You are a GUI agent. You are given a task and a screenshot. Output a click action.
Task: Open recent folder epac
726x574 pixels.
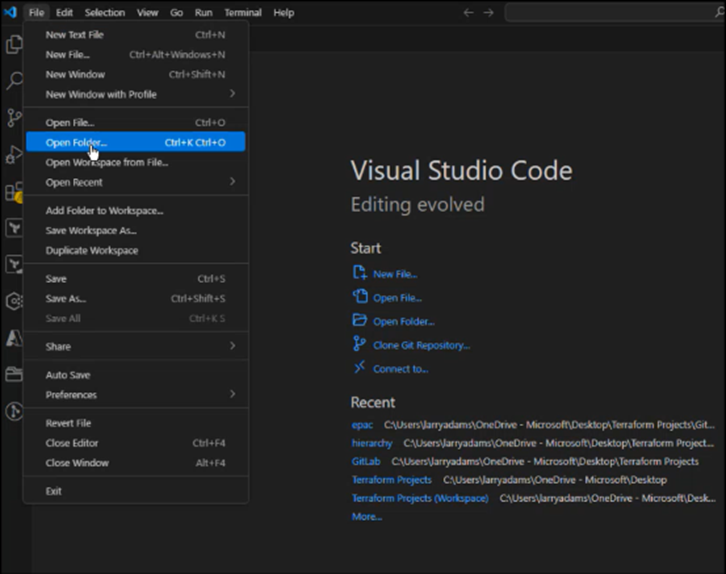[362, 425]
